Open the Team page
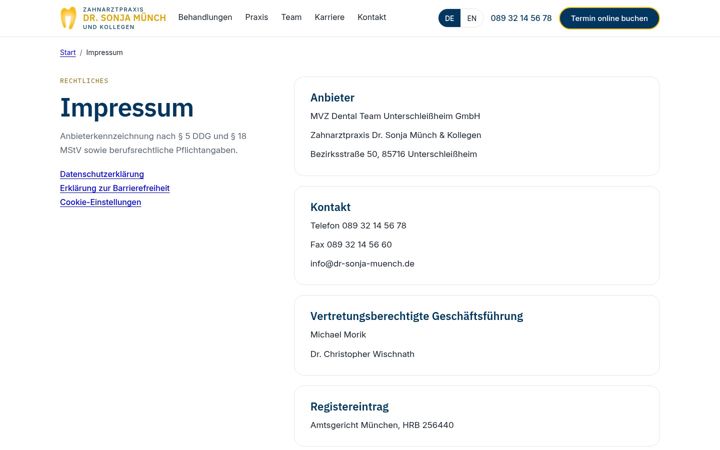The width and height of the screenshot is (720, 450). pos(292,17)
